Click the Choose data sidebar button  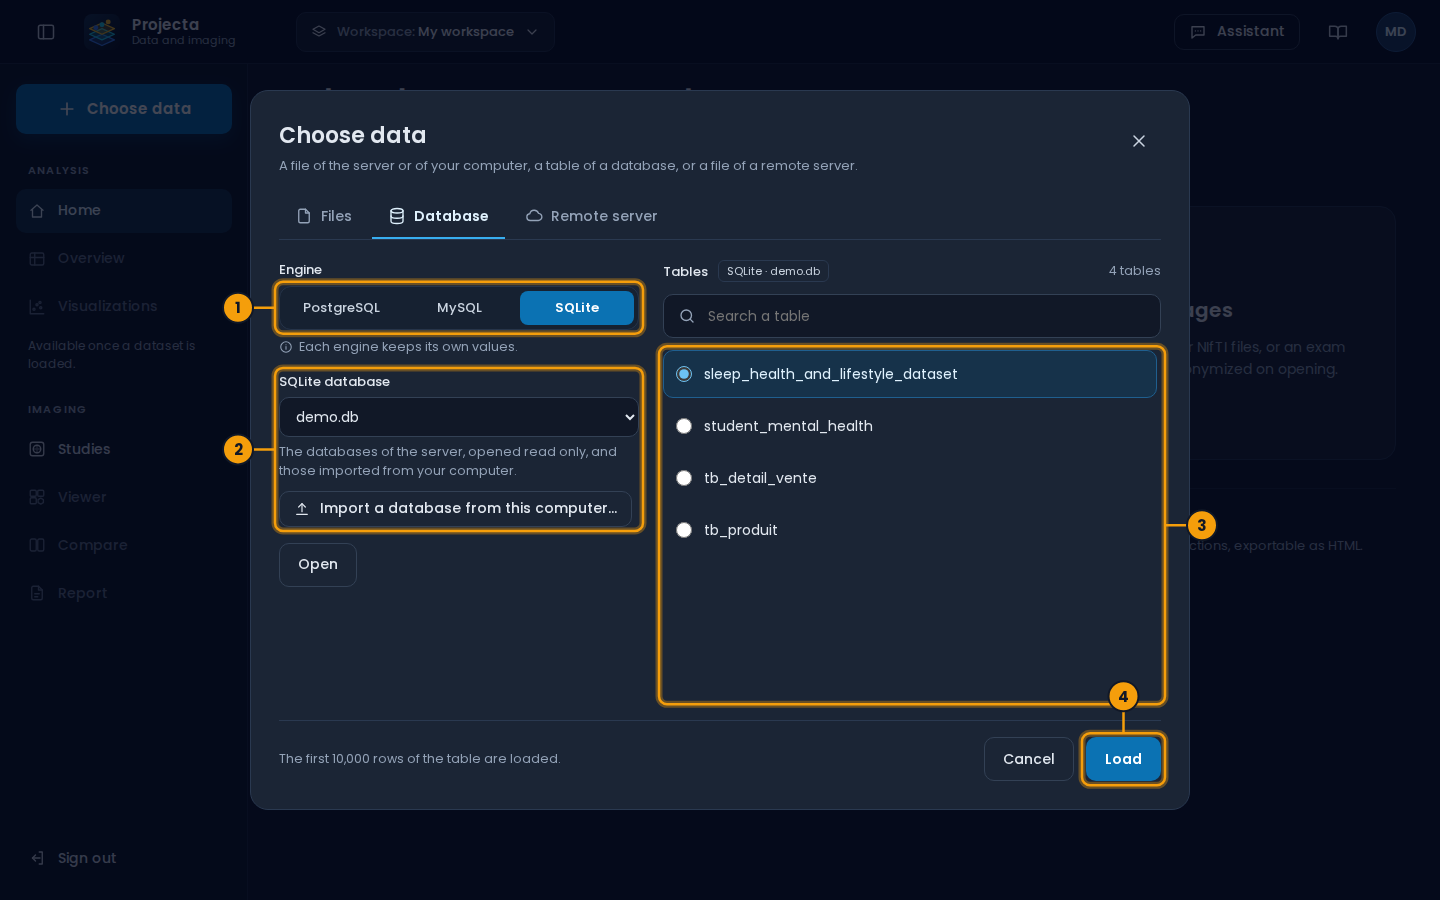tap(124, 109)
